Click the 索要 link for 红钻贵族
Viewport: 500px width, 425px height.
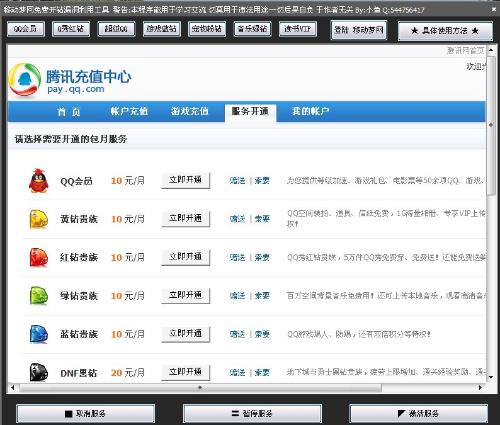pos(262,257)
